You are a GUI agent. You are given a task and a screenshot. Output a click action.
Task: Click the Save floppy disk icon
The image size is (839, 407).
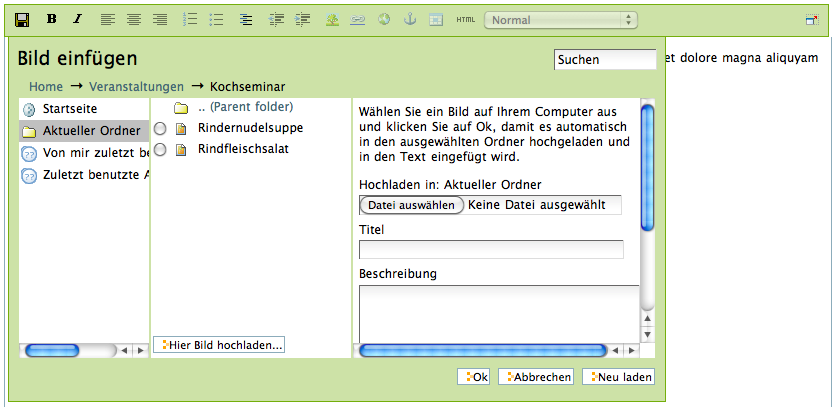pos(22,20)
